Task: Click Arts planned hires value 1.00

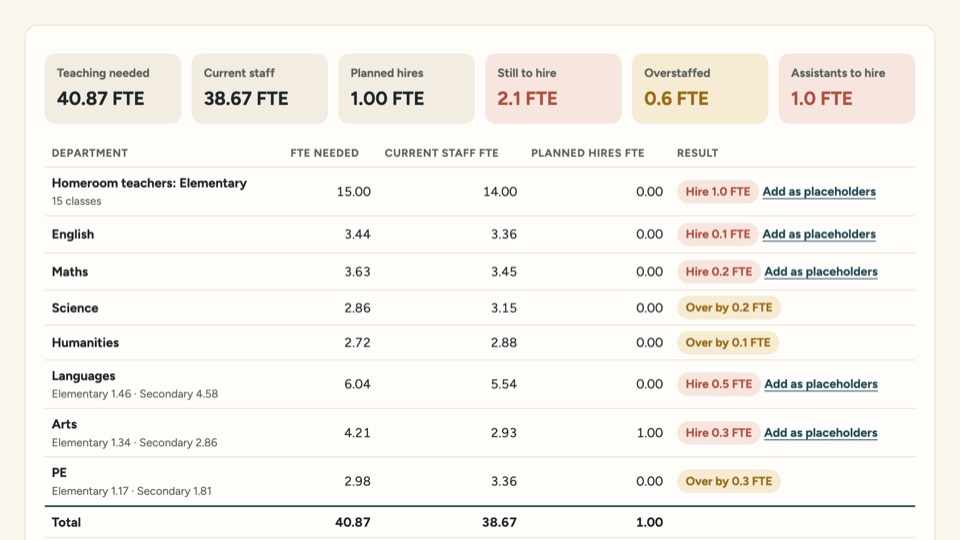Action: (x=650, y=433)
